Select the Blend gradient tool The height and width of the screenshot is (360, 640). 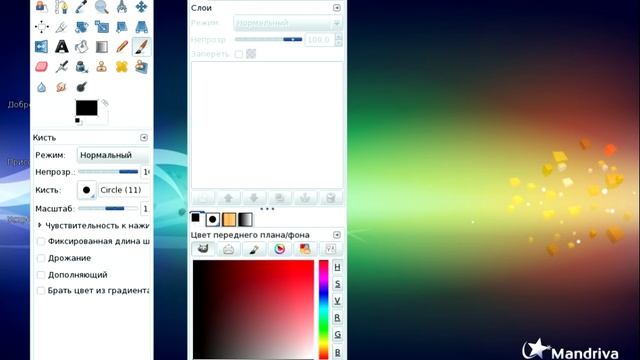click(101, 47)
